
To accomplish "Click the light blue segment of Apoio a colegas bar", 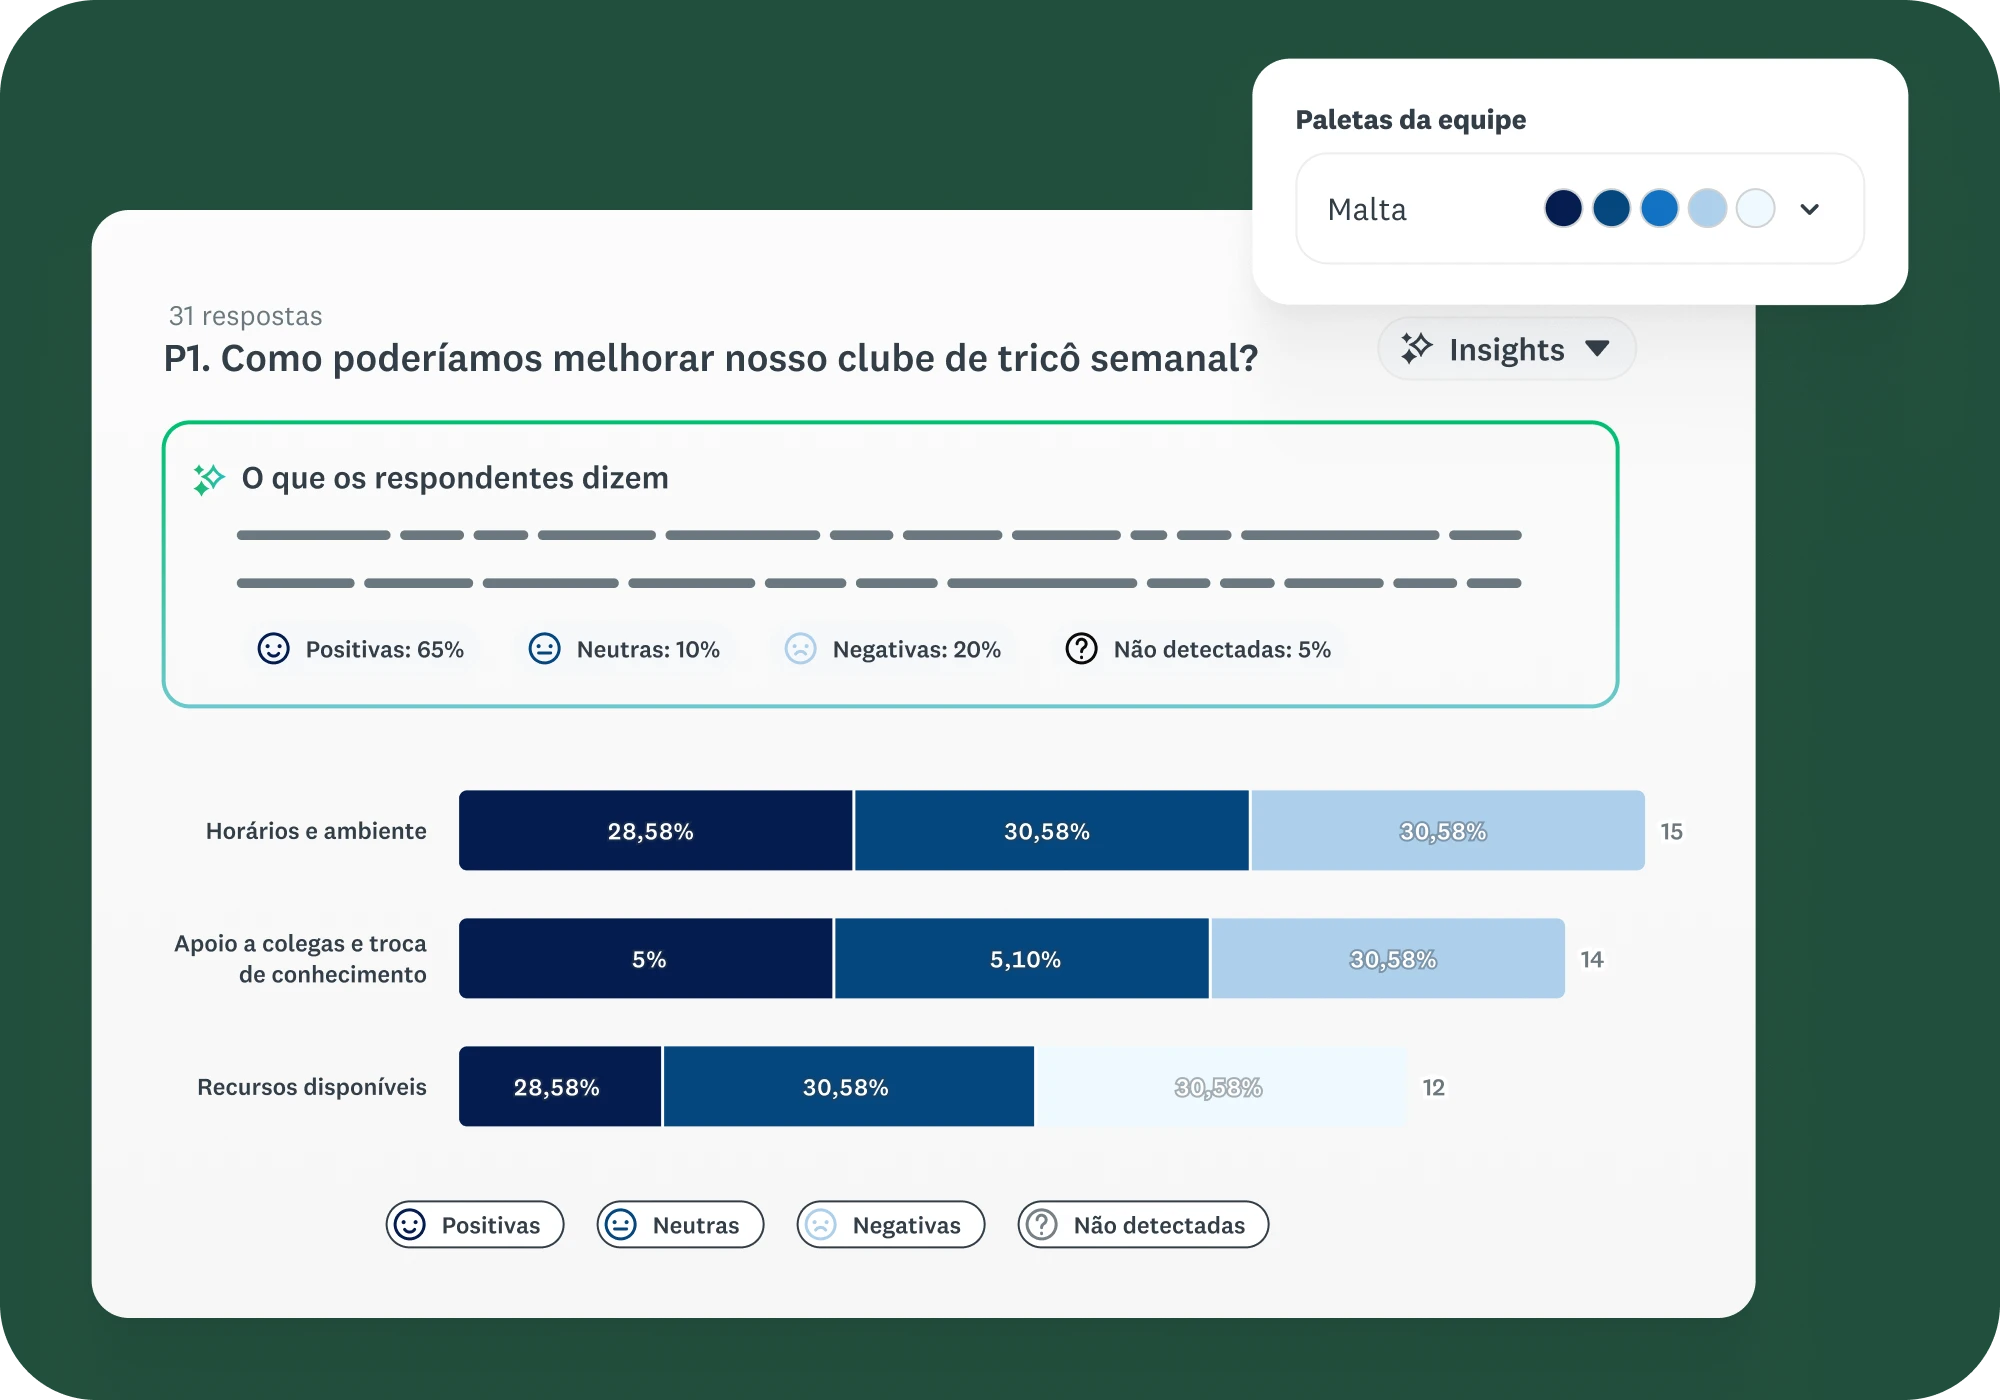I will click(1388, 959).
